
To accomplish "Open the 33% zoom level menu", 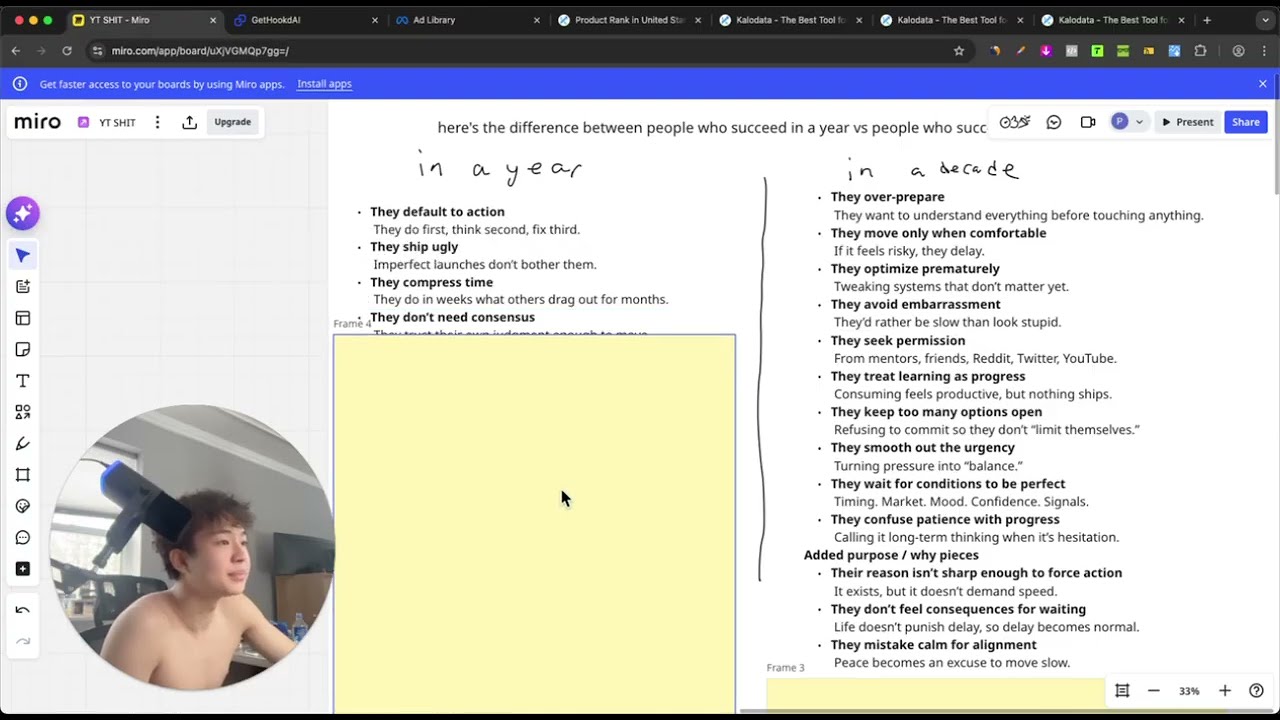I will [x=1189, y=691].
